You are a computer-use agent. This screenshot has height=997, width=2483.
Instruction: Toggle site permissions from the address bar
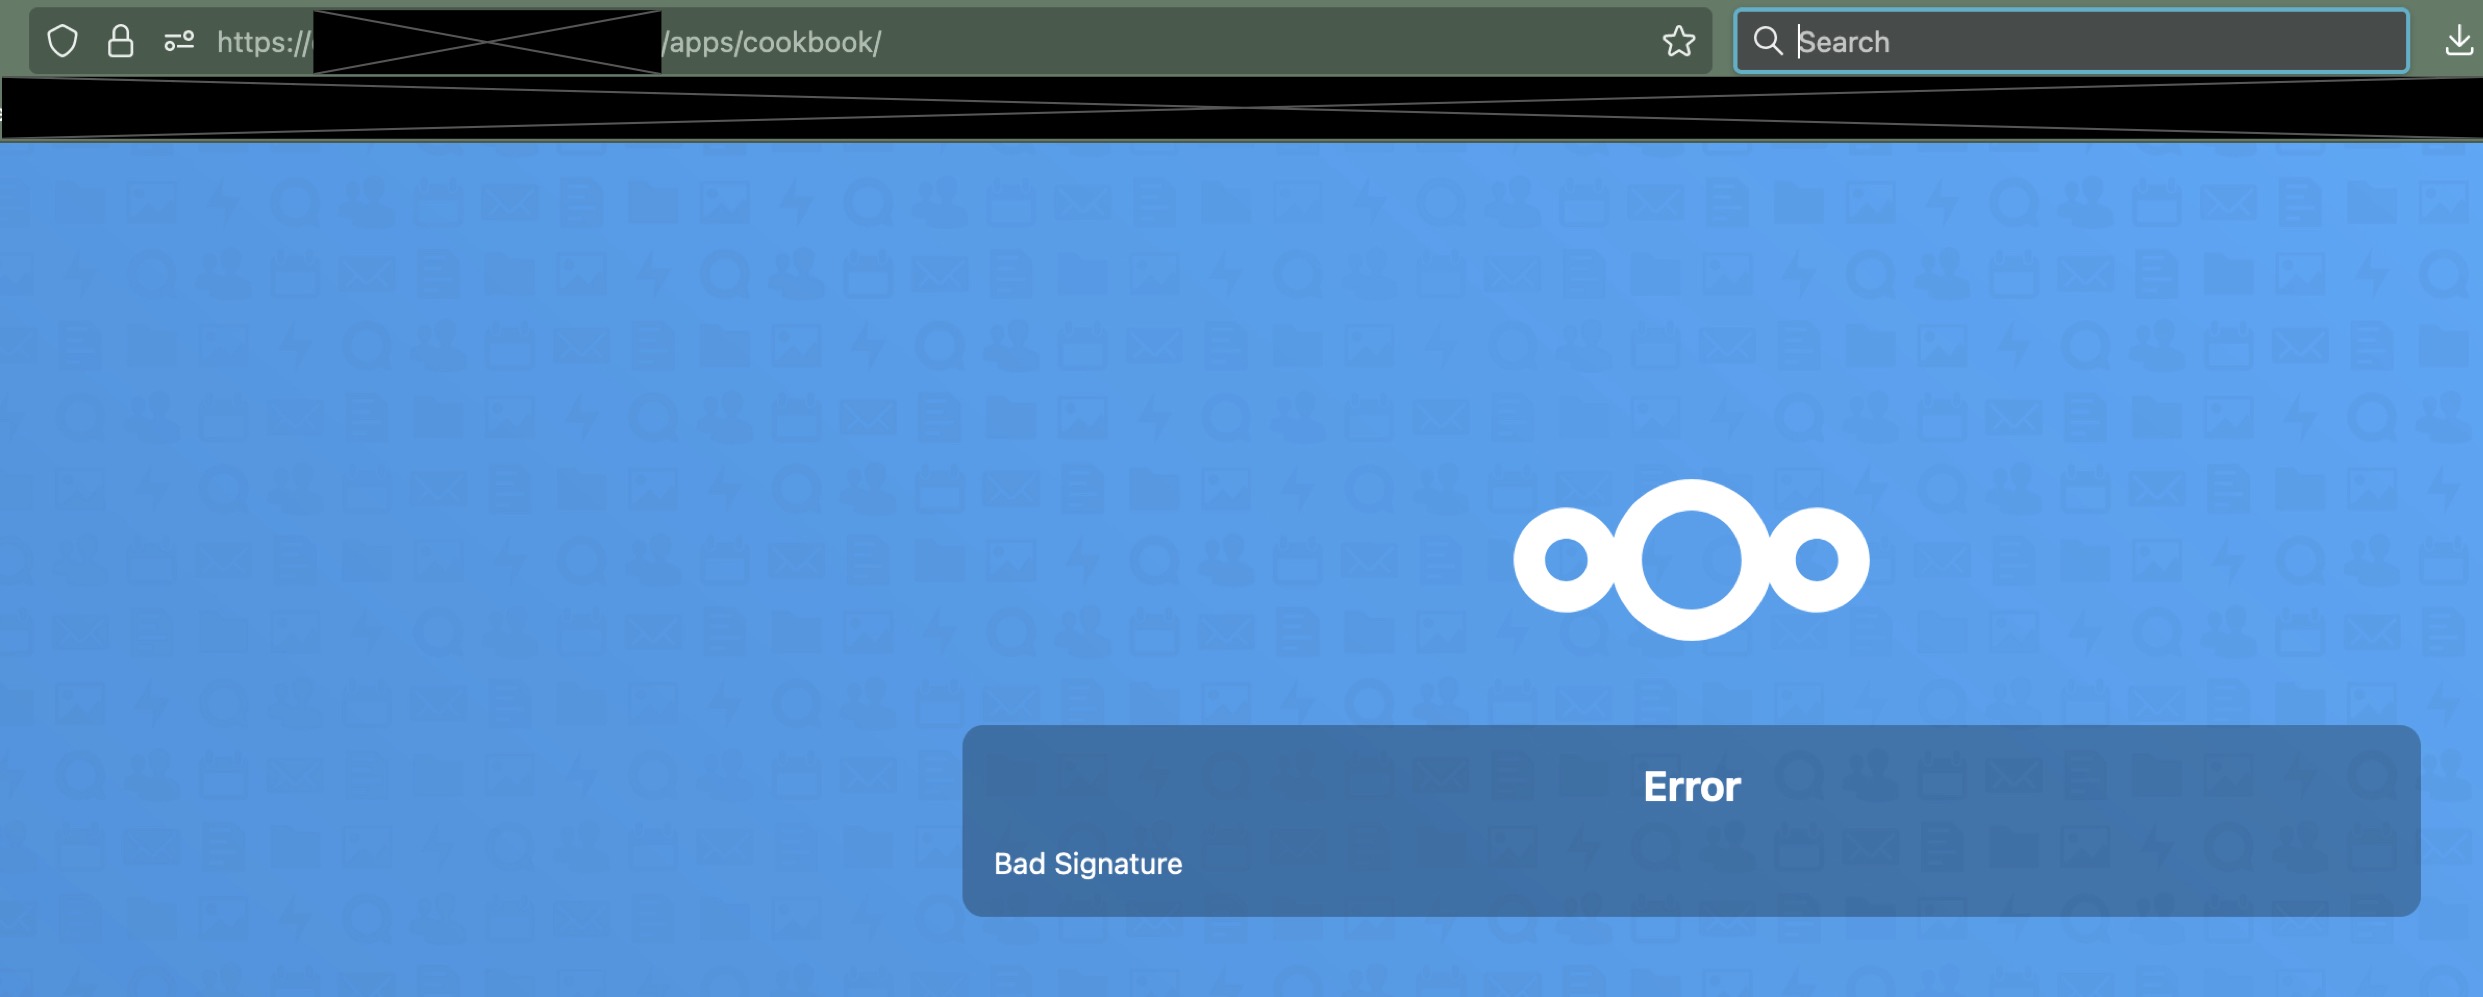click(180, 41)
